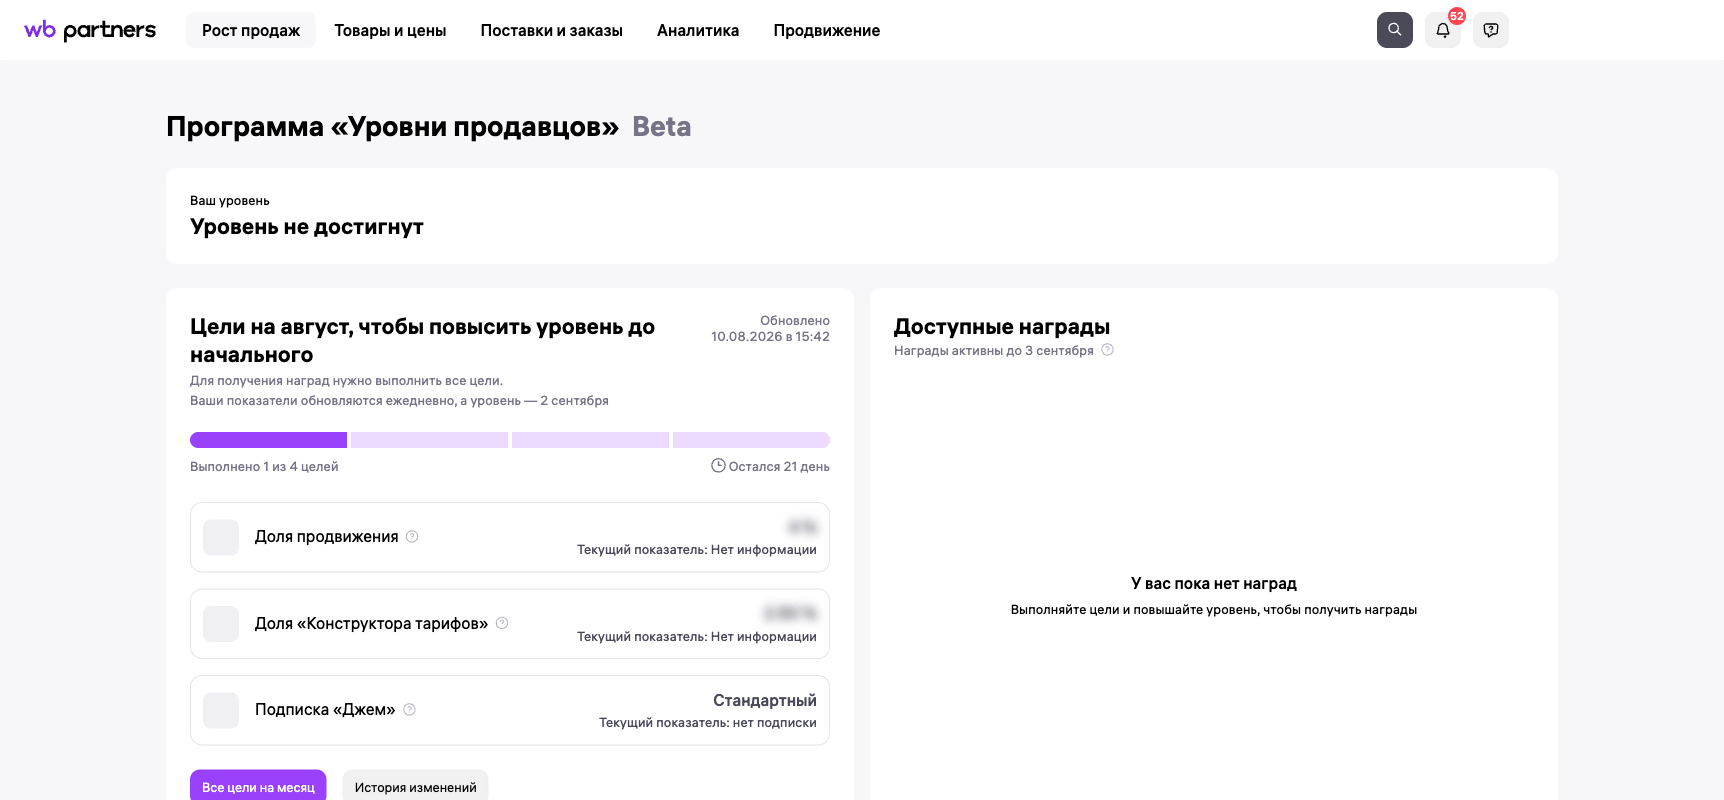Open notifications bell with 52 badge
The width and height of the screenshot is (1724, 800).
pyautogui.click(x=1443, y=30)
